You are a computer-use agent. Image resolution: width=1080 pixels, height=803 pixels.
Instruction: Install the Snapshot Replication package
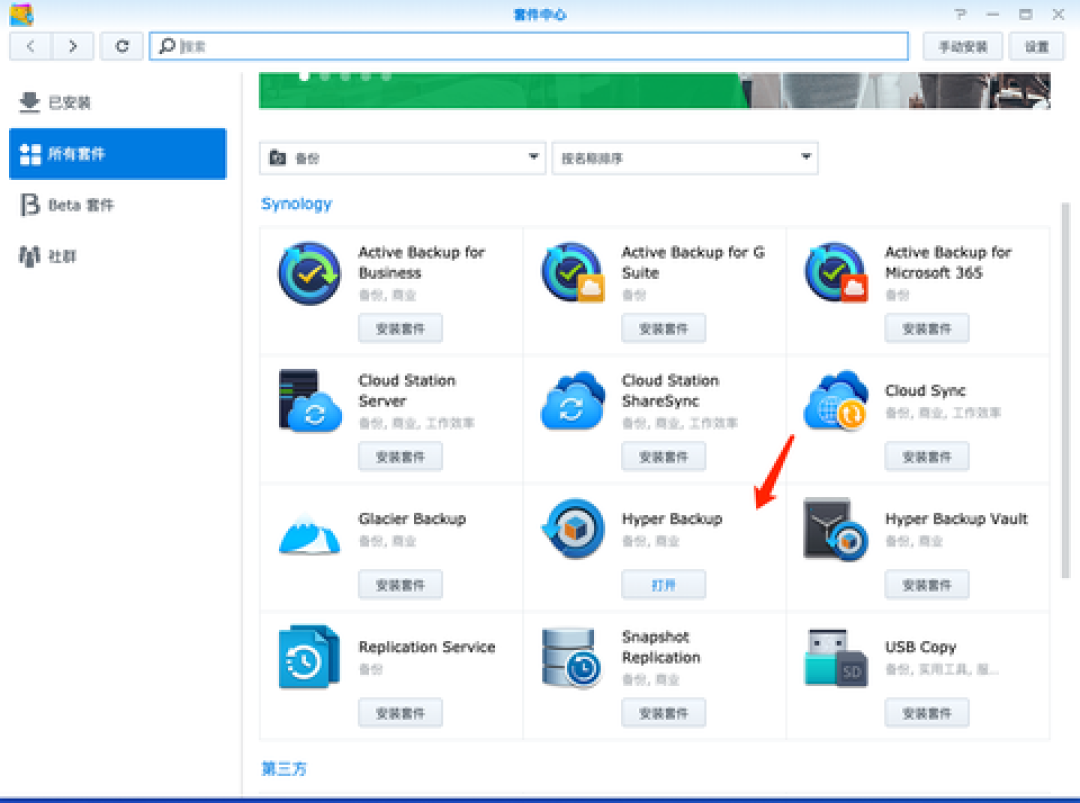(x=663, y=713)
